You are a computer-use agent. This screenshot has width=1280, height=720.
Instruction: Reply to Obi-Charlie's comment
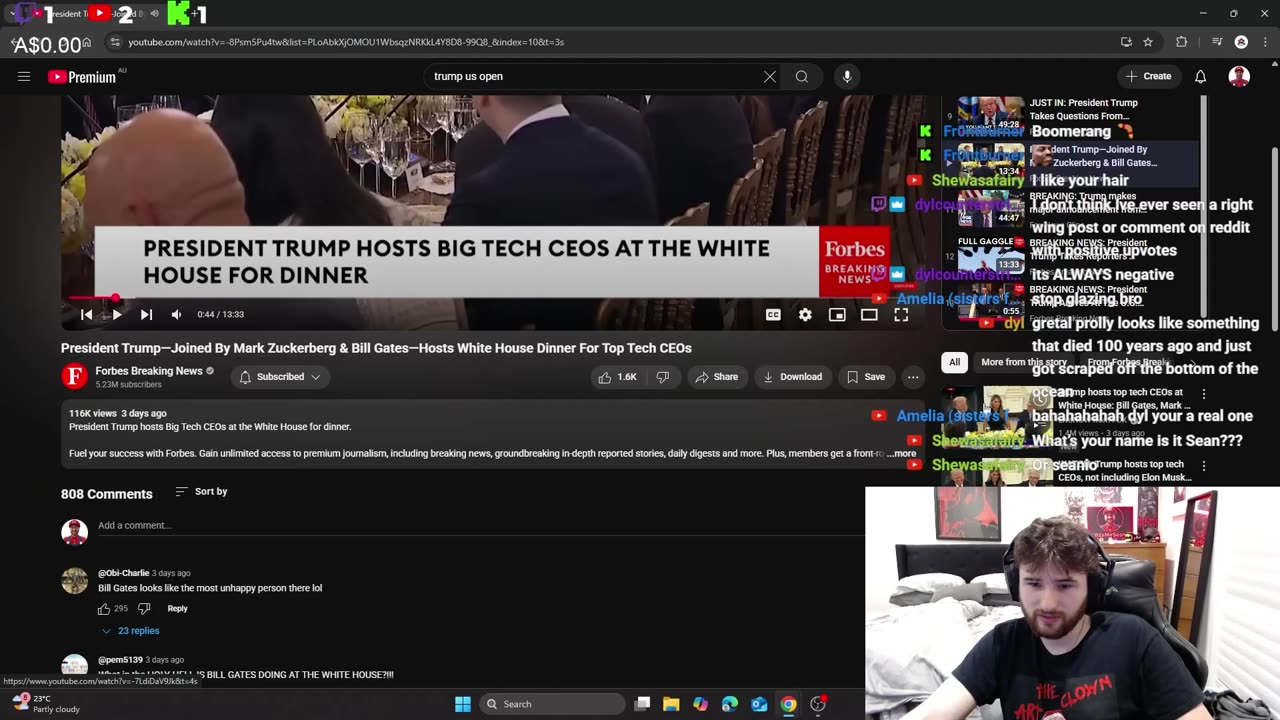(x=177, y=608)
